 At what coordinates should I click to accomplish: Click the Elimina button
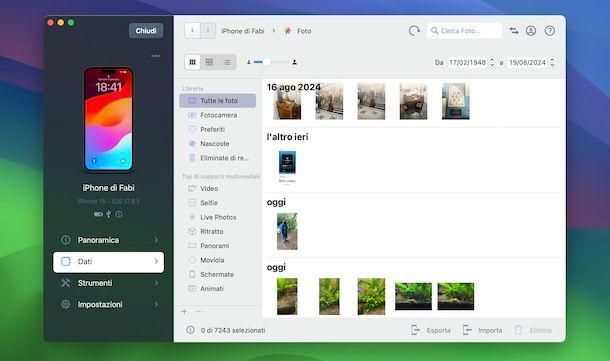pyautogui.click(x=533, y=330)
